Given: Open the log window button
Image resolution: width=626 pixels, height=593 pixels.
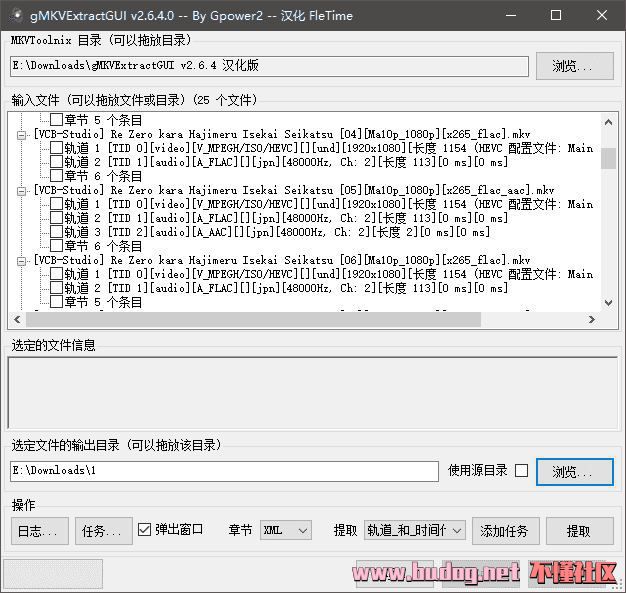Looking at the screenshot, I should click(x=41, y=531).
